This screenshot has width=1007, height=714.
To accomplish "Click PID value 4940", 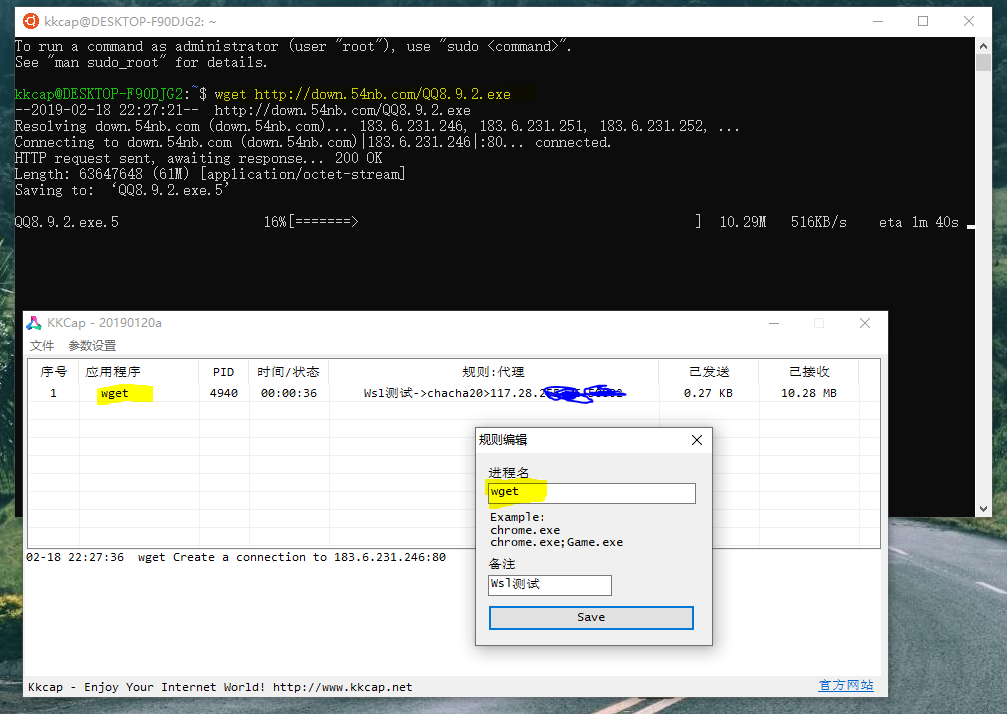I will point(223,393).
